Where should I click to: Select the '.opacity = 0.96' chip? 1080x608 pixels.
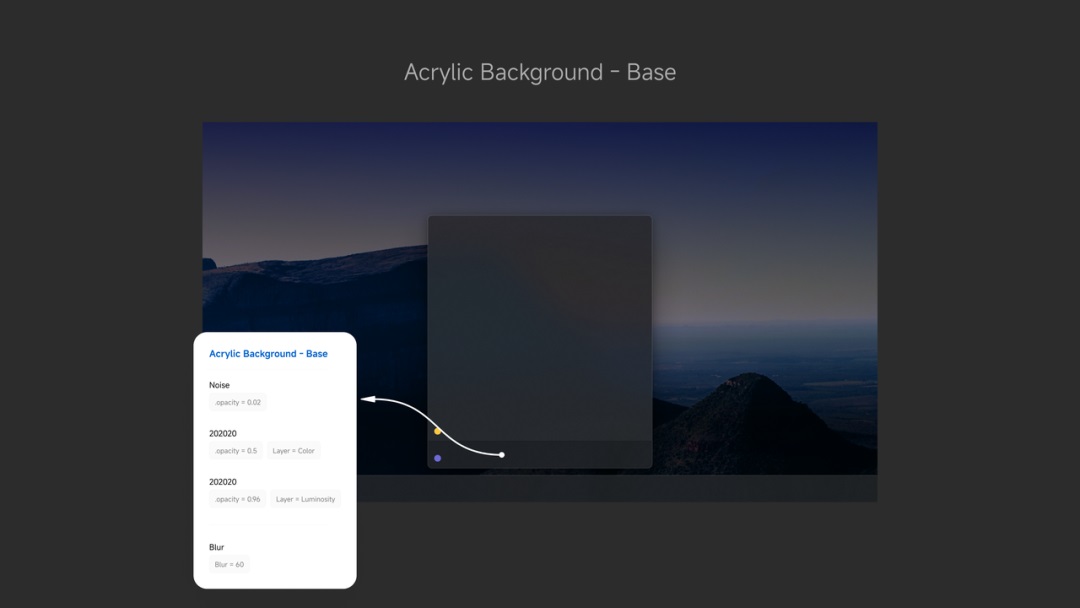[x=238, y=499]
